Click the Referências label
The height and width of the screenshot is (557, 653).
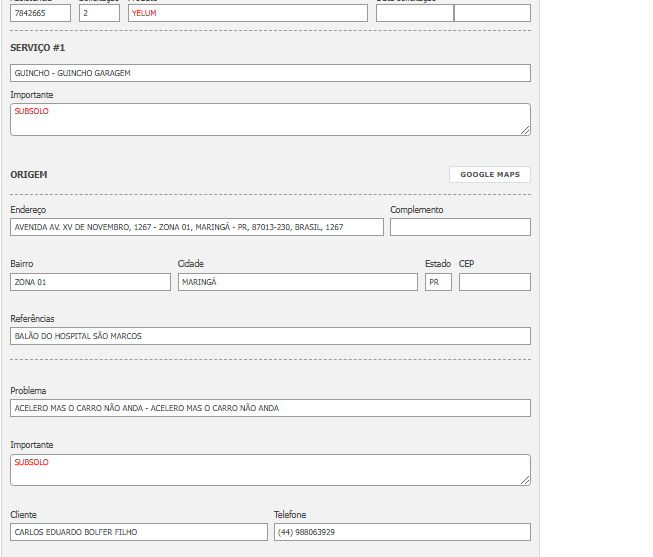click(32, 319)
